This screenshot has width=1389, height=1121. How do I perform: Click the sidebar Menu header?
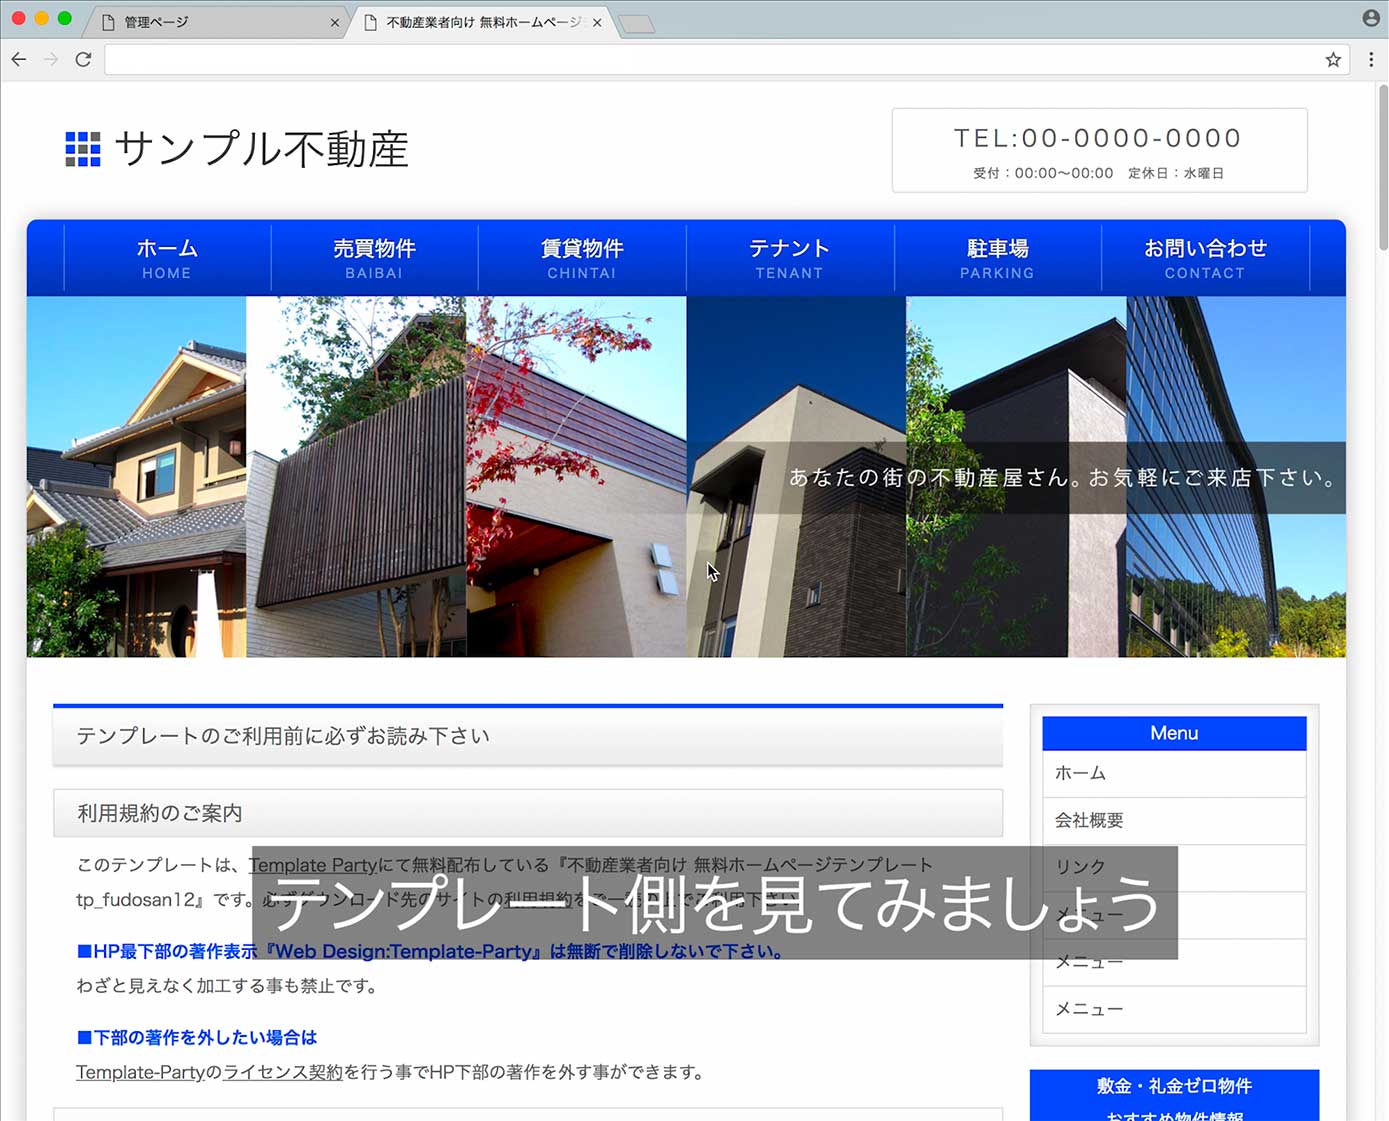click(1174, 733)
